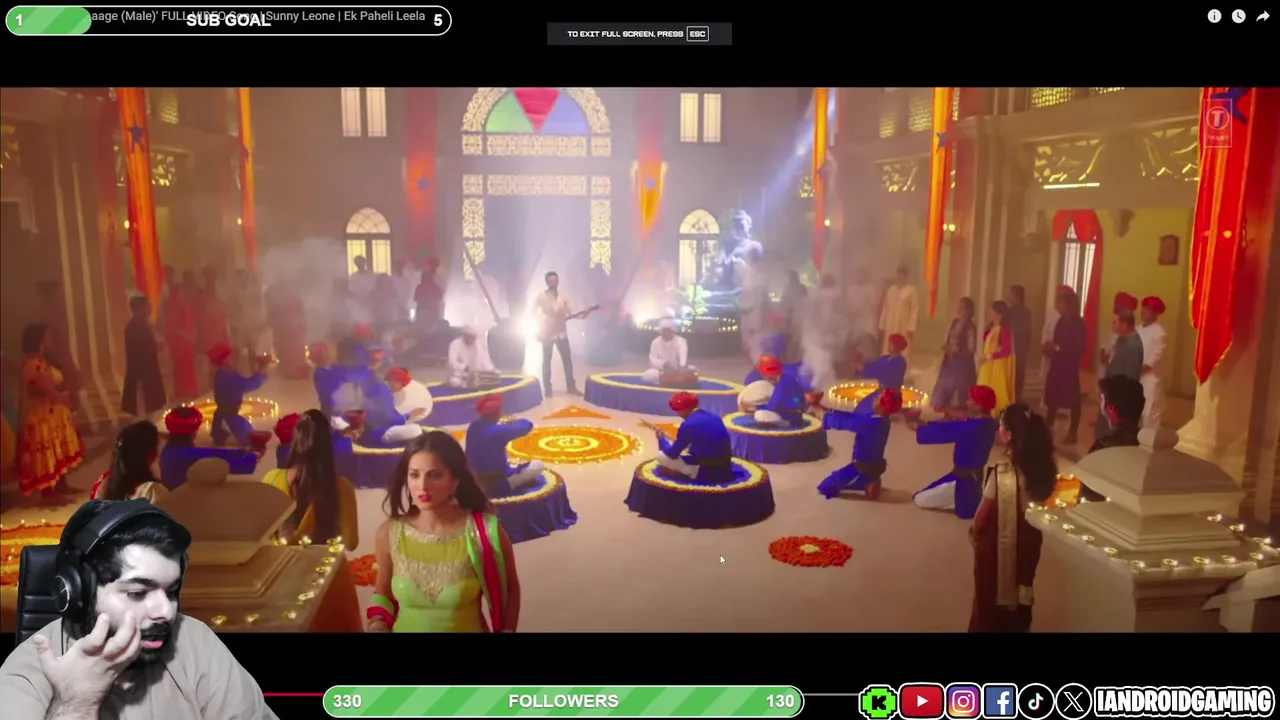Viewport: 1280px width, 720px height.
Task: Click the green Kick logo icon
Action: pyautogui.click(x=879, y=701)
